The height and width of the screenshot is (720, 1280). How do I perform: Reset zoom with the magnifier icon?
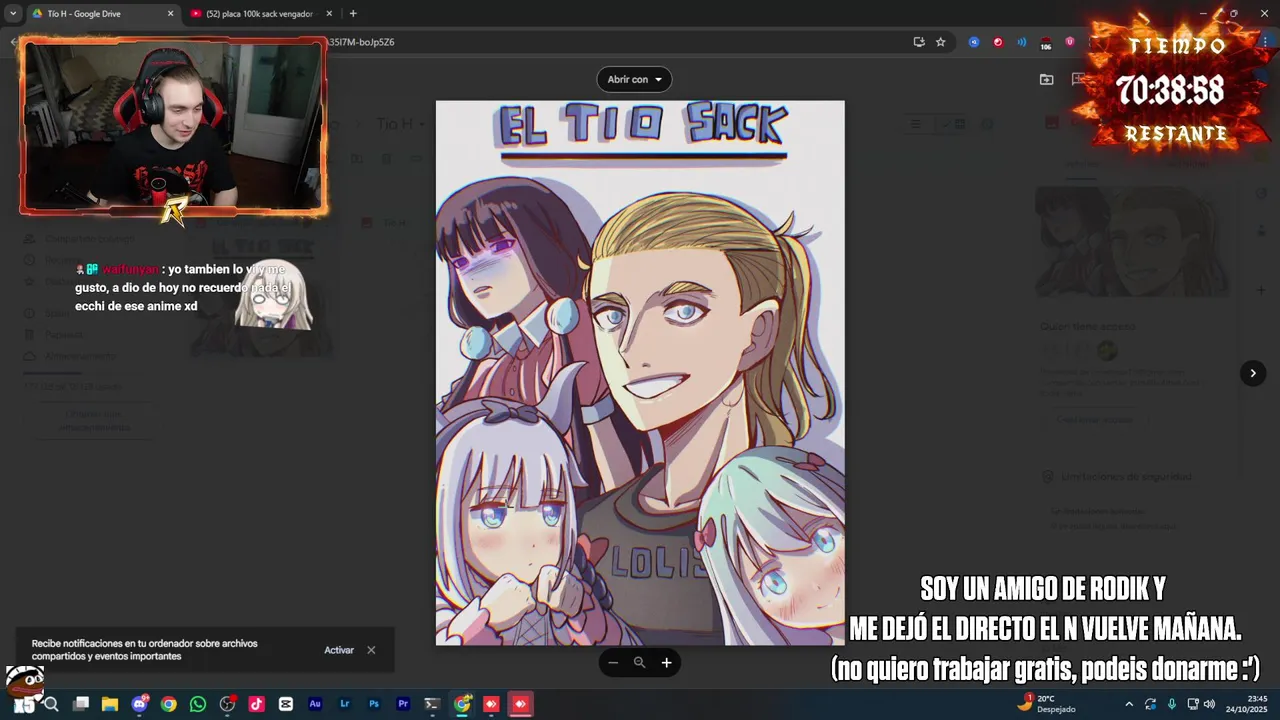pos(640,663)
